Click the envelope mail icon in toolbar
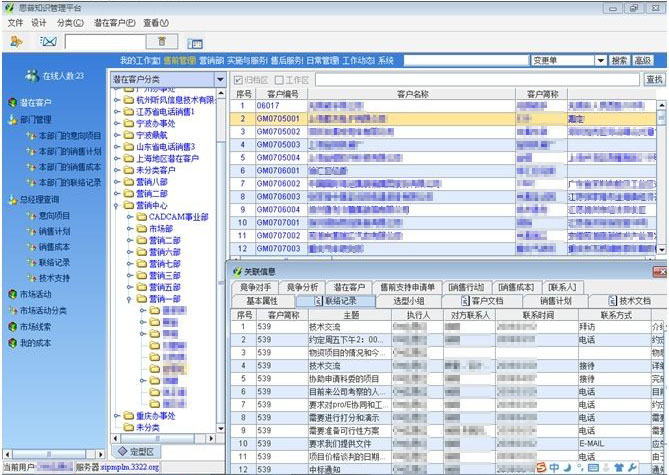 (47, 41)
